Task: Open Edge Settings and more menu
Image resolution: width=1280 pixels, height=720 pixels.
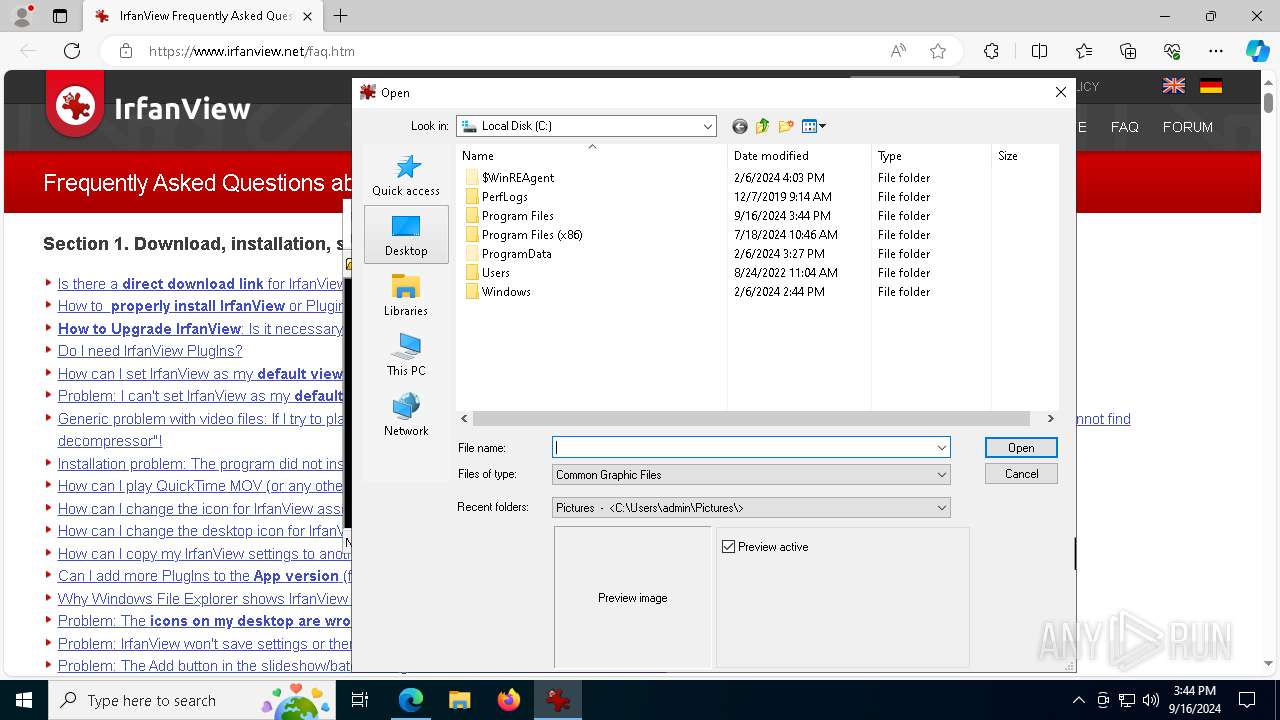Action: pyautogui.click(x=1216, y=51)
